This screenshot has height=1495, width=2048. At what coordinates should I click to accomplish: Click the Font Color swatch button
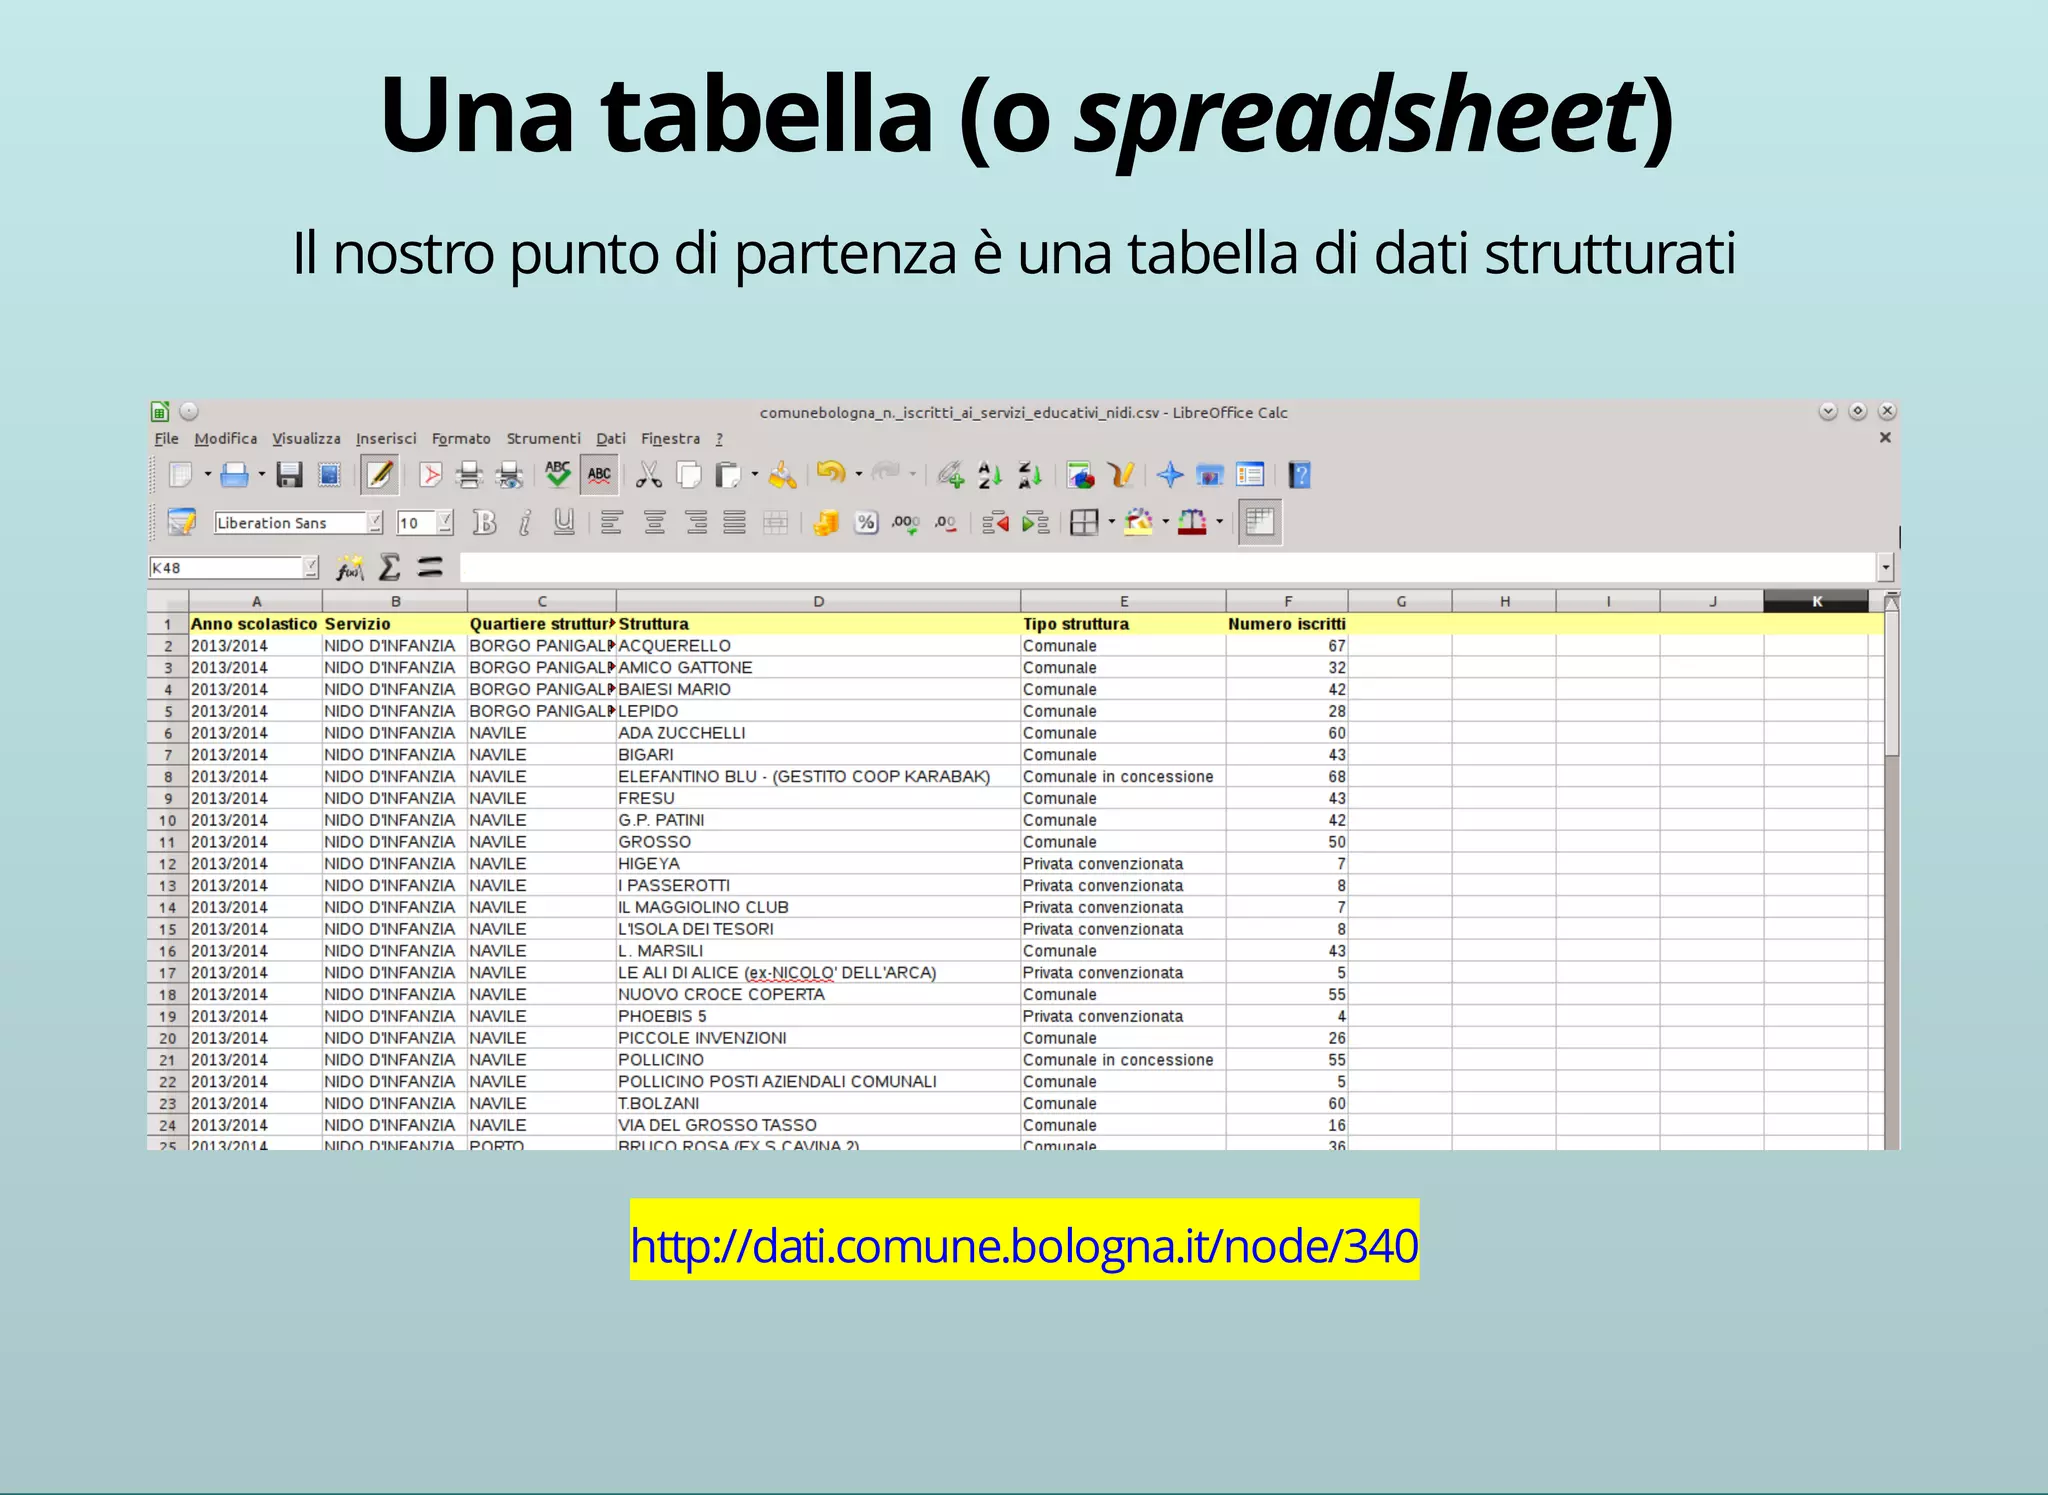tap(1192, 522)
